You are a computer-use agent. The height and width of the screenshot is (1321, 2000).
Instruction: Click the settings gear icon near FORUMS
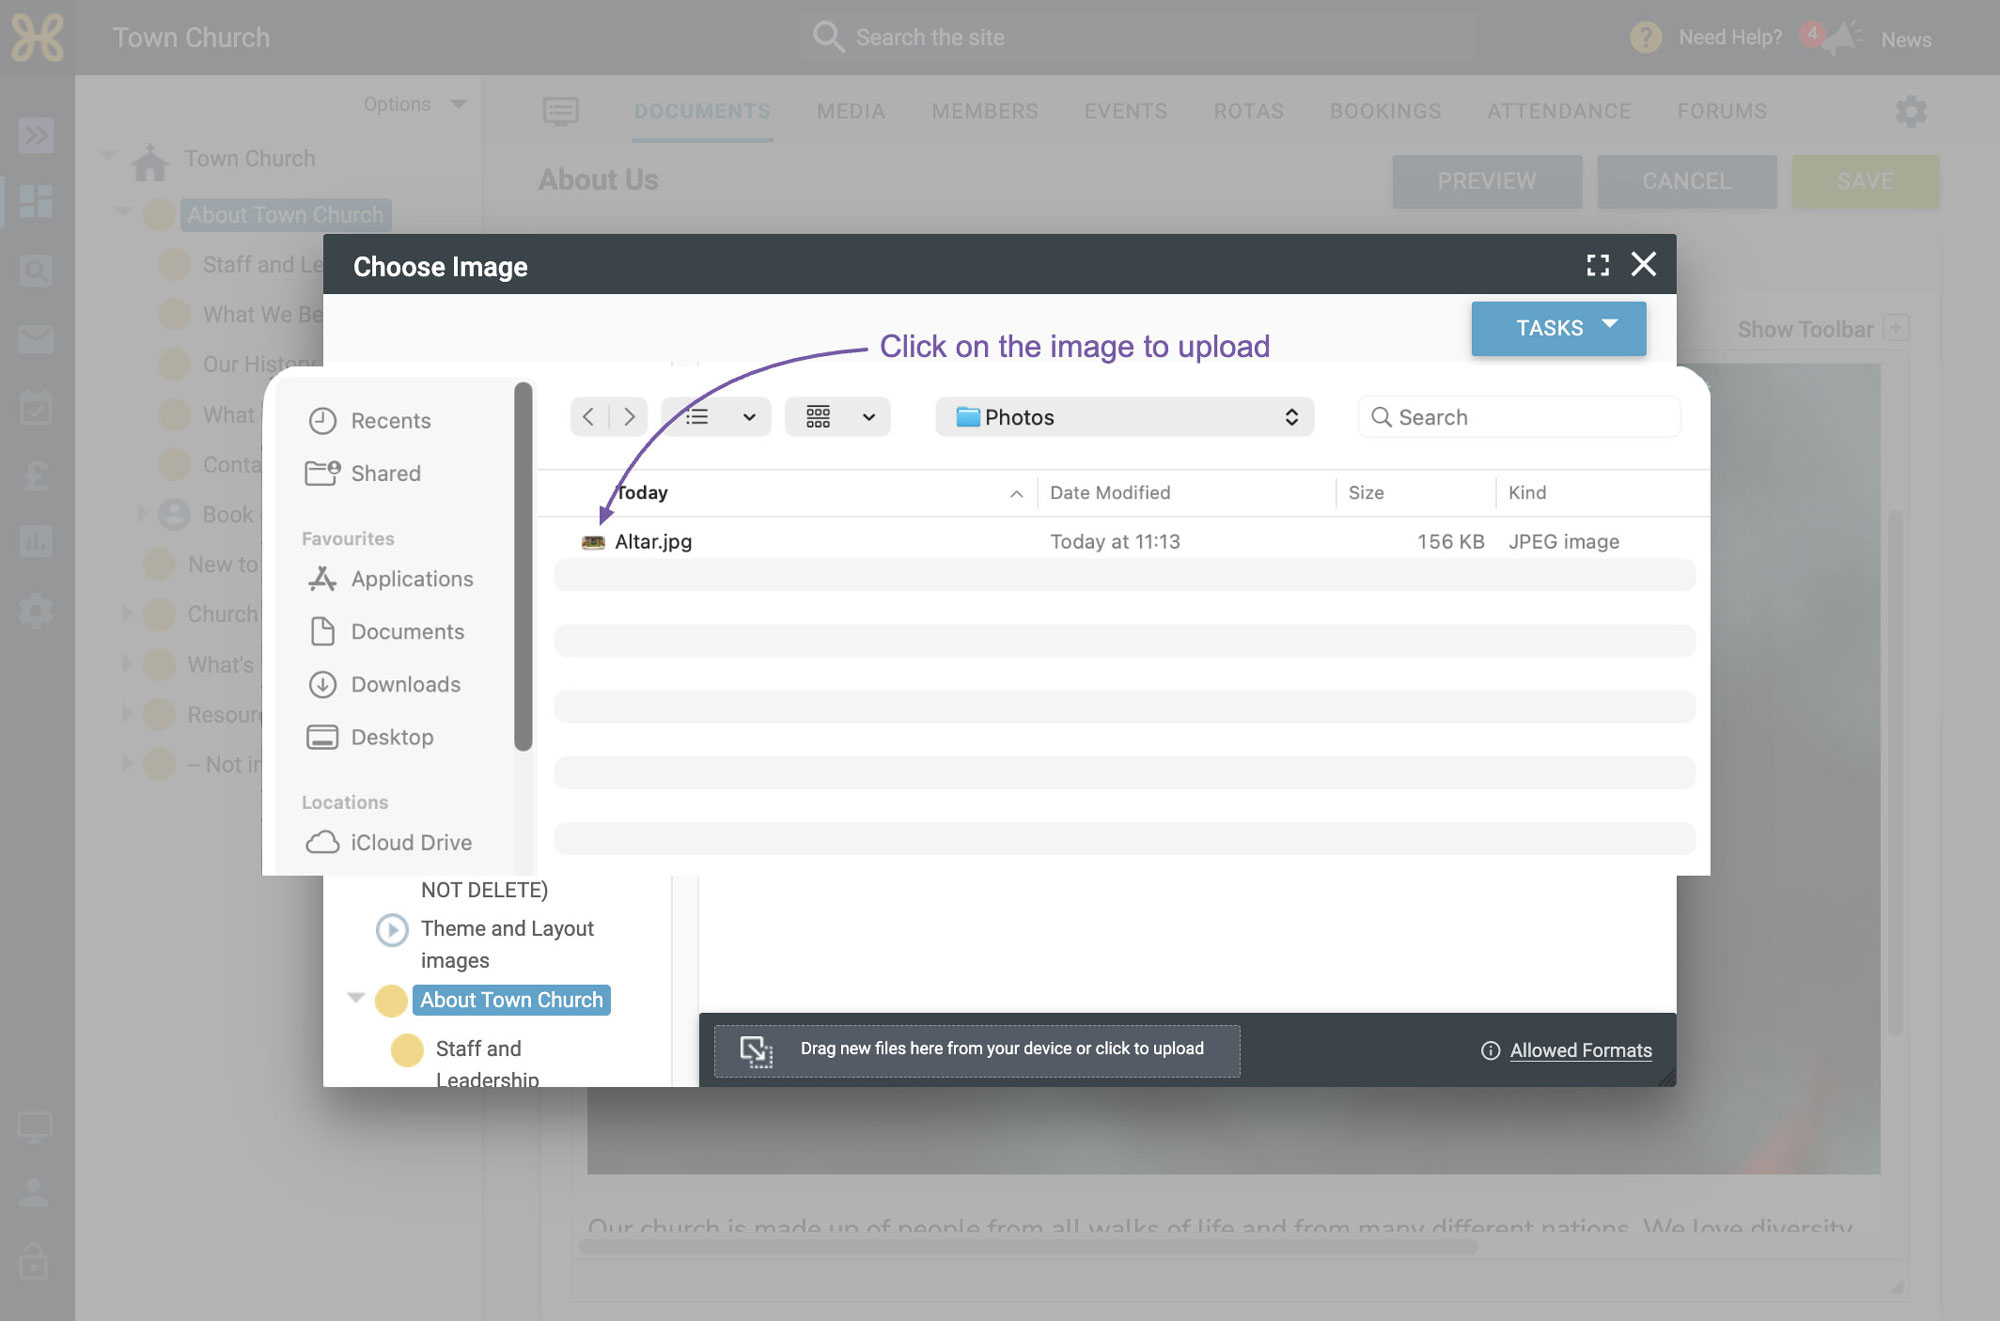tap(1911, 111)
